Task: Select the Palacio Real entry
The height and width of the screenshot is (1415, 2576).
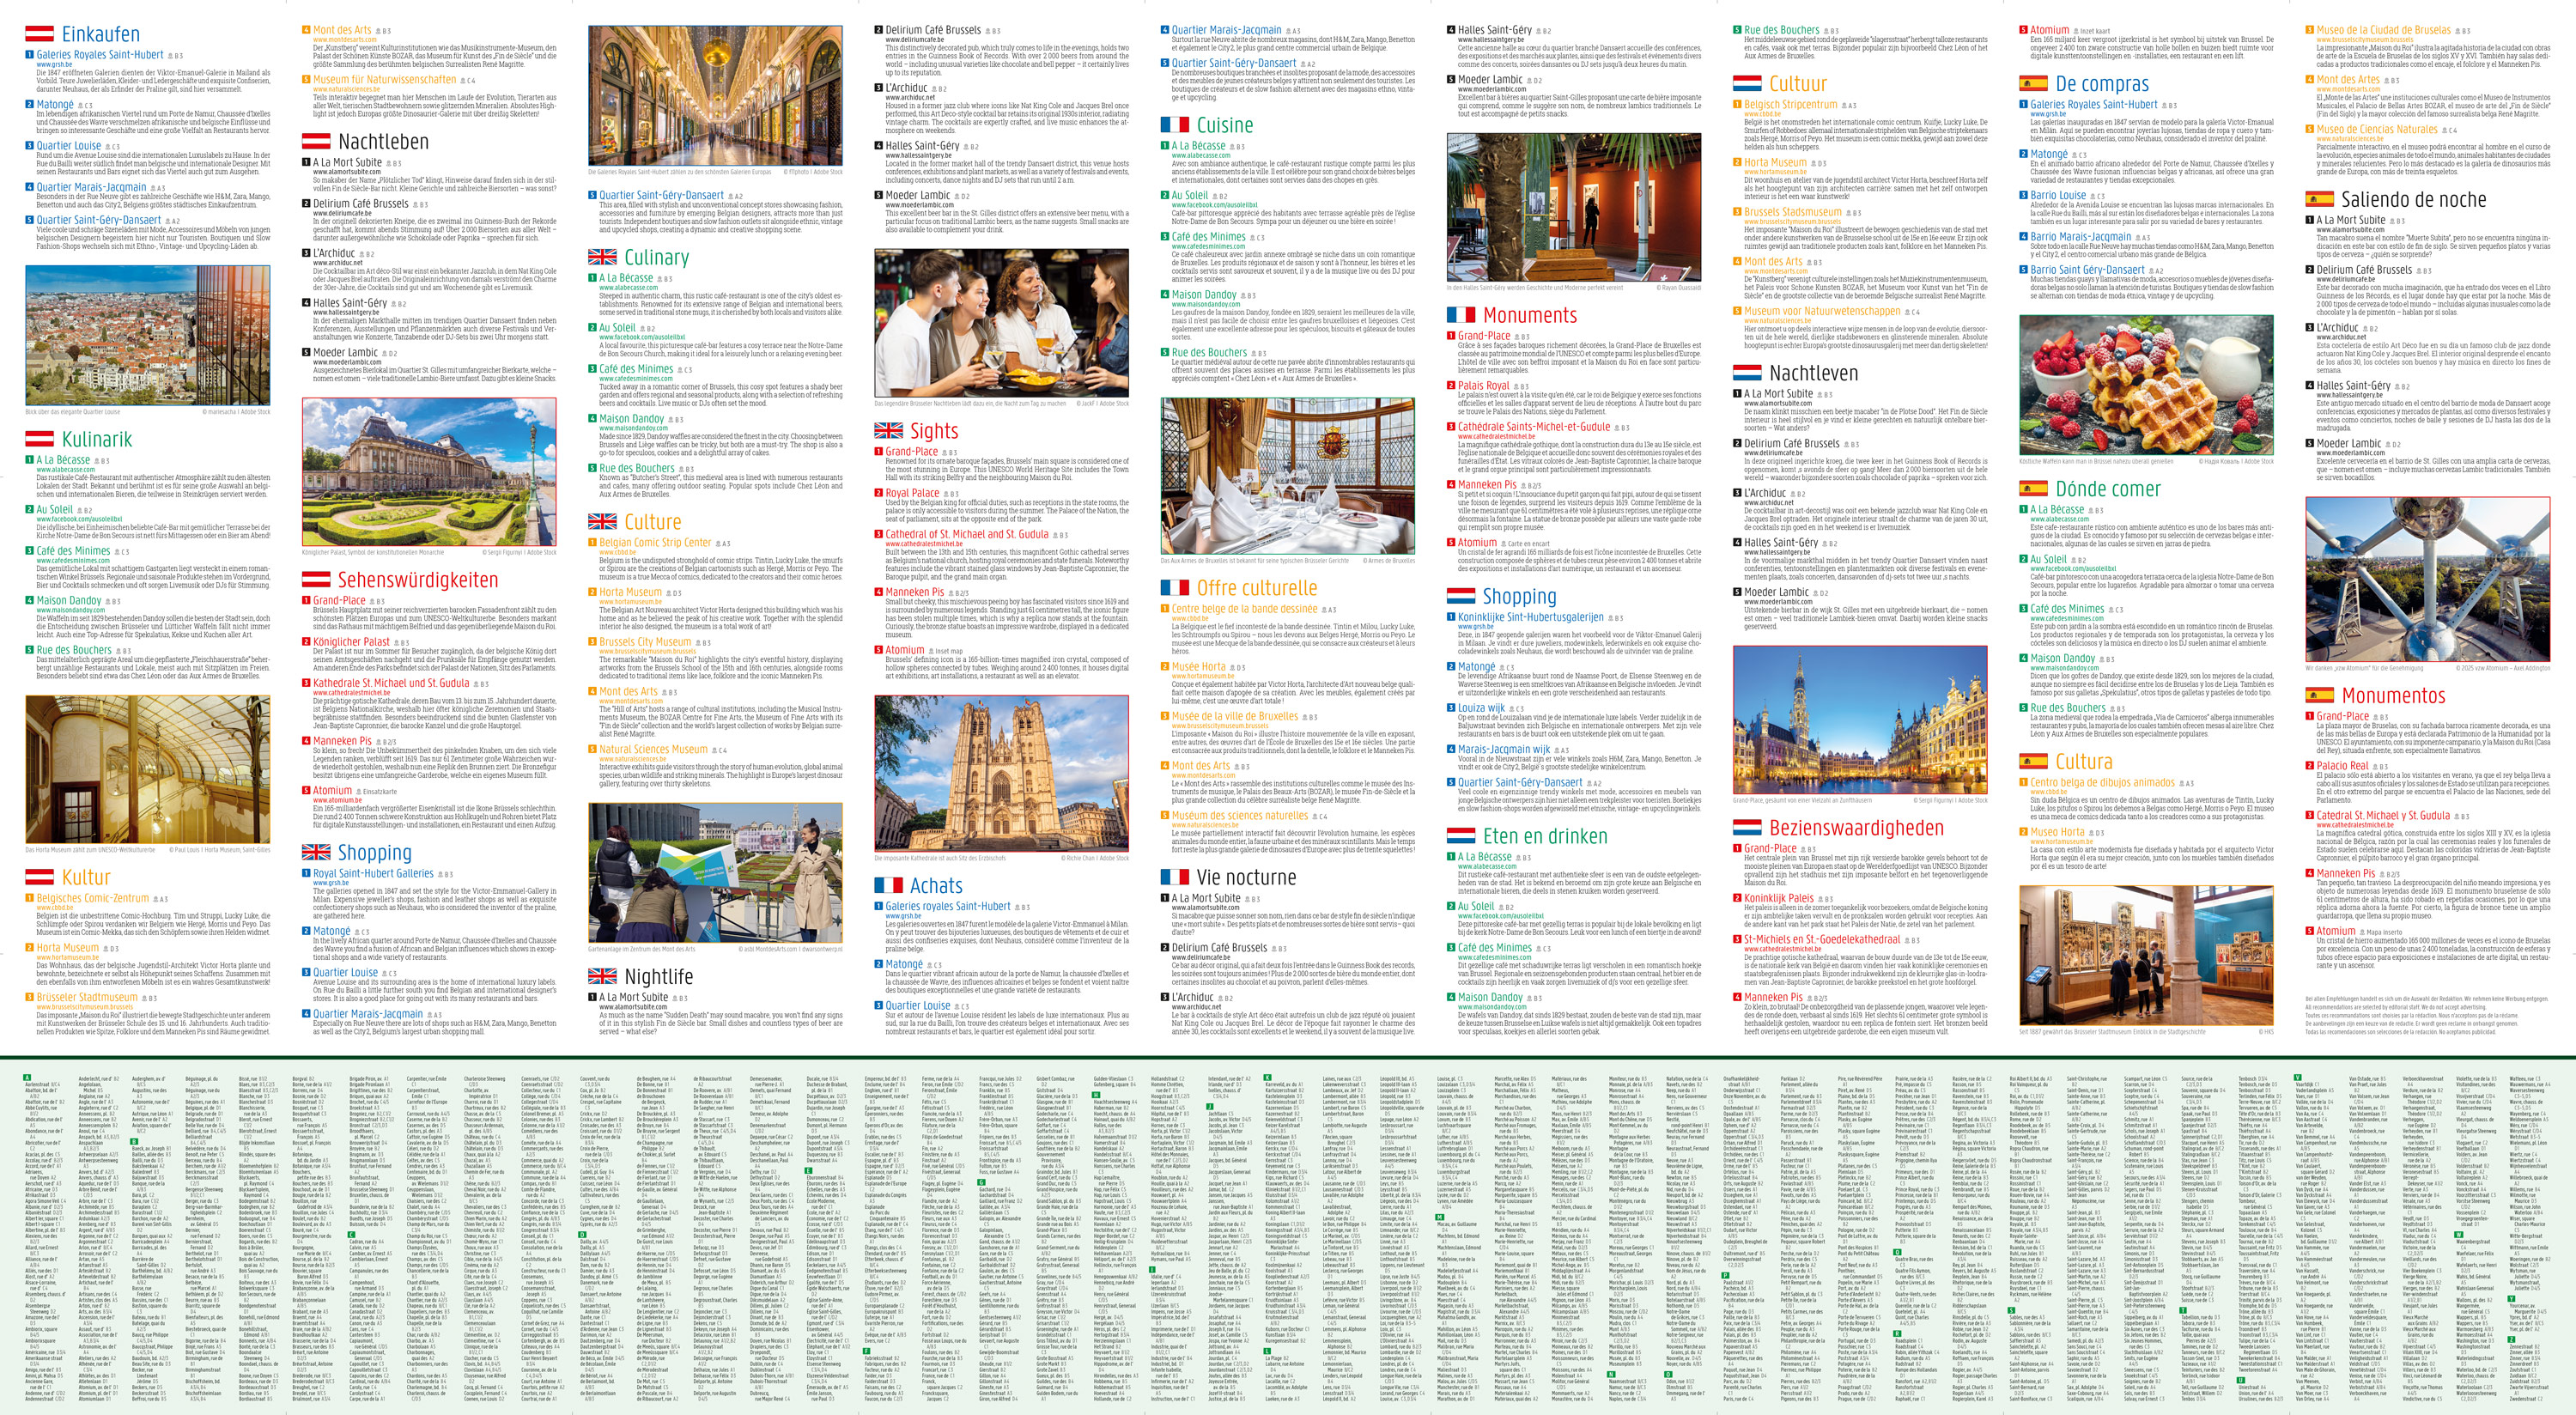Action: (x=2342, y=766)
